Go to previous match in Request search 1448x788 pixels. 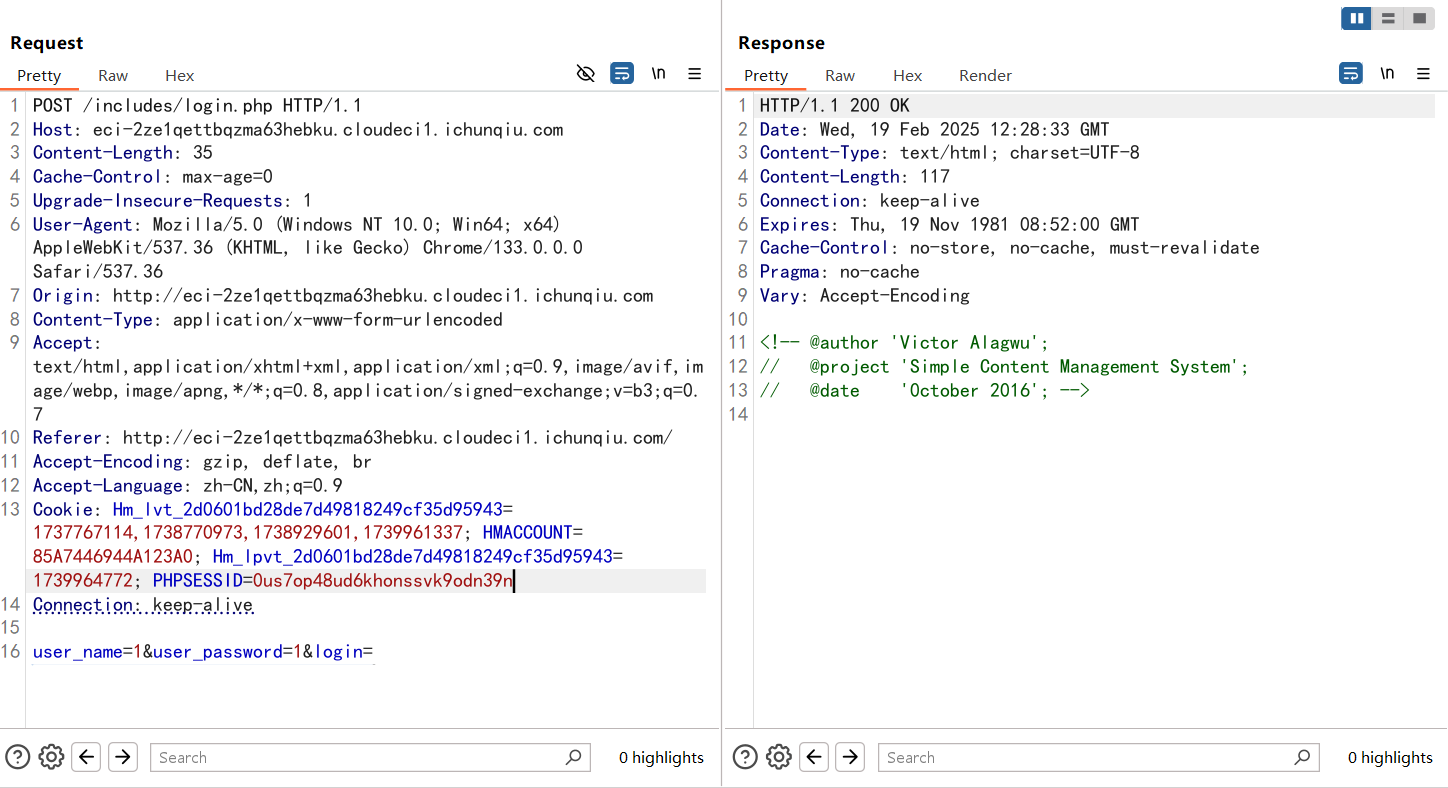tap(87, 757)
